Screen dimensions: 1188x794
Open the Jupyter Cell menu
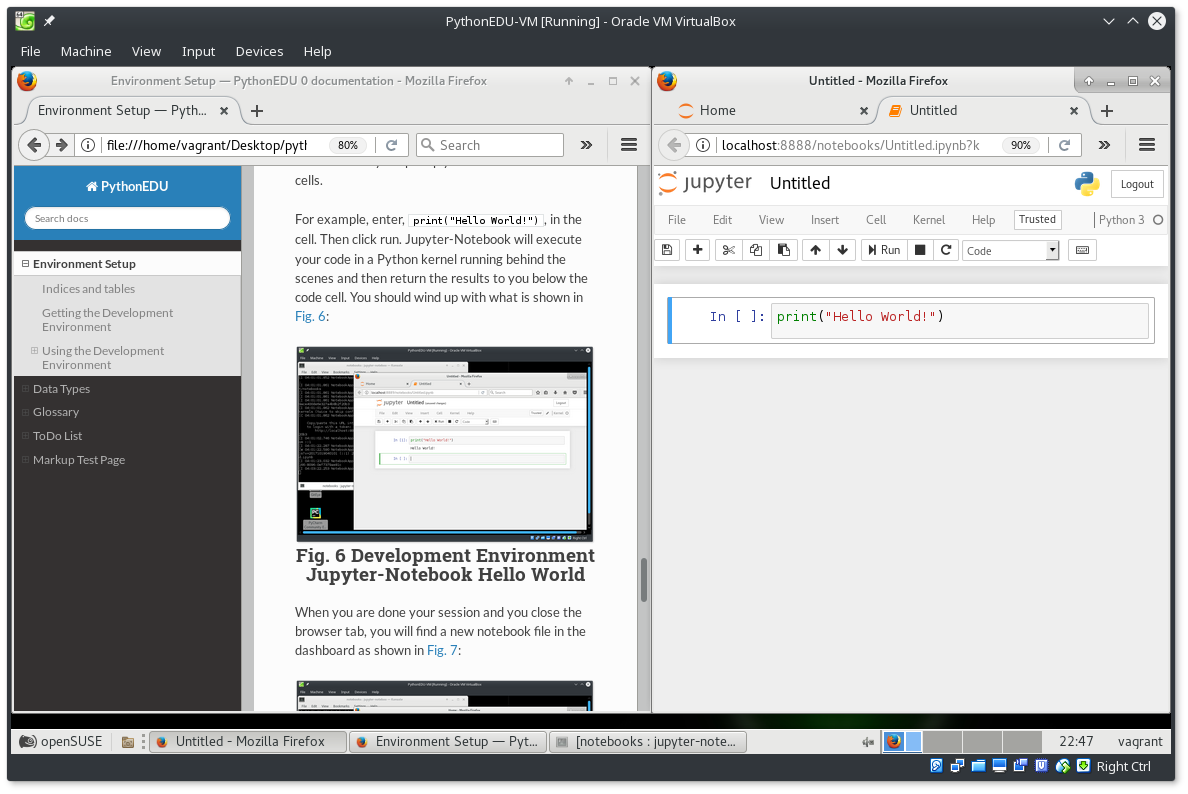pos(876,220)
